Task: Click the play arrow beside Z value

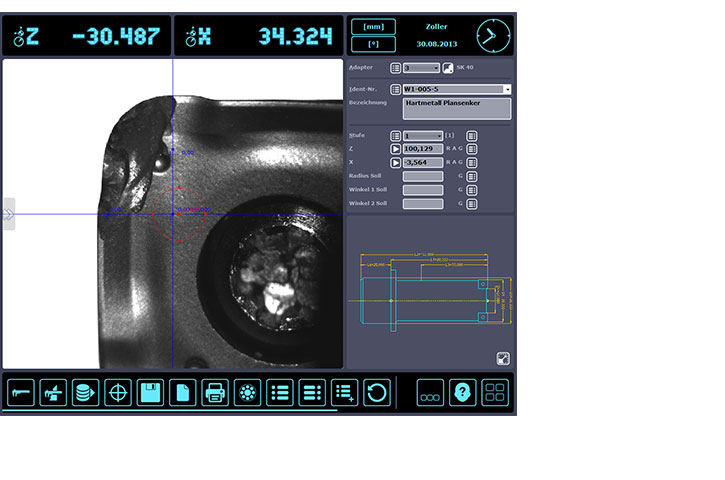Action: tap(396, 149)
